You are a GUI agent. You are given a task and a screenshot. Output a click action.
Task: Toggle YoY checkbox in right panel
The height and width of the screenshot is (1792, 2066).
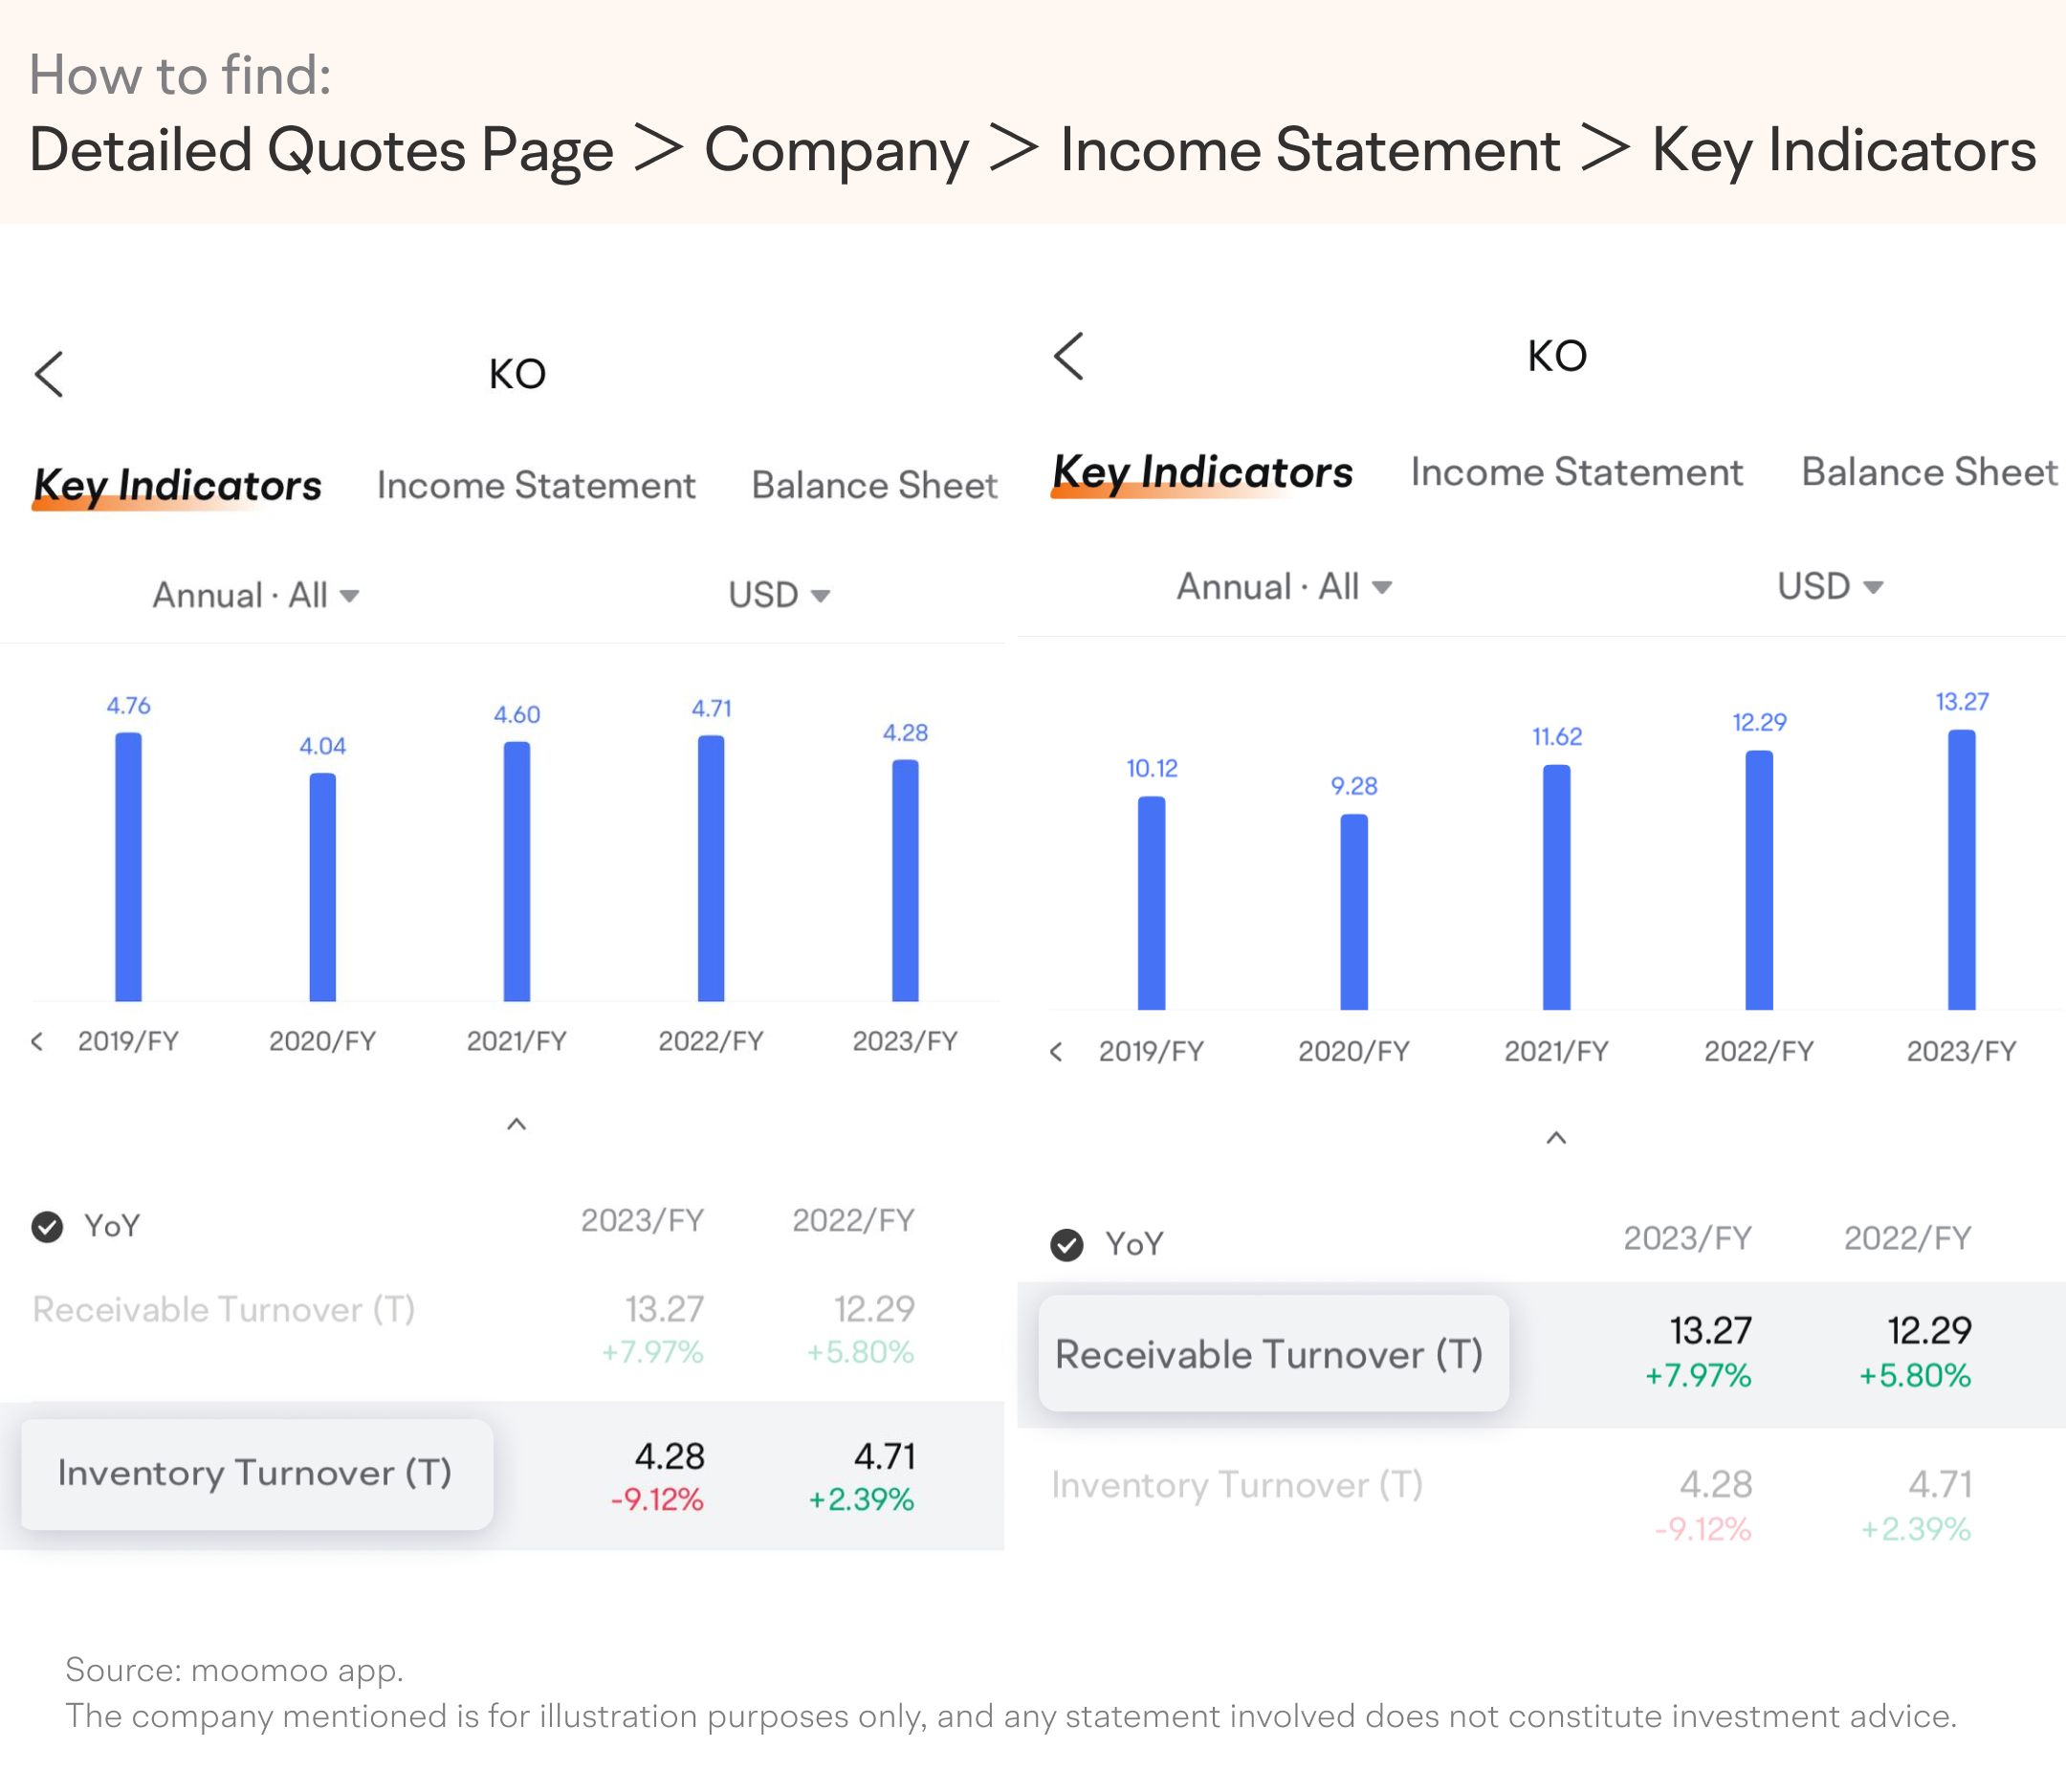click(1067, 1244)
